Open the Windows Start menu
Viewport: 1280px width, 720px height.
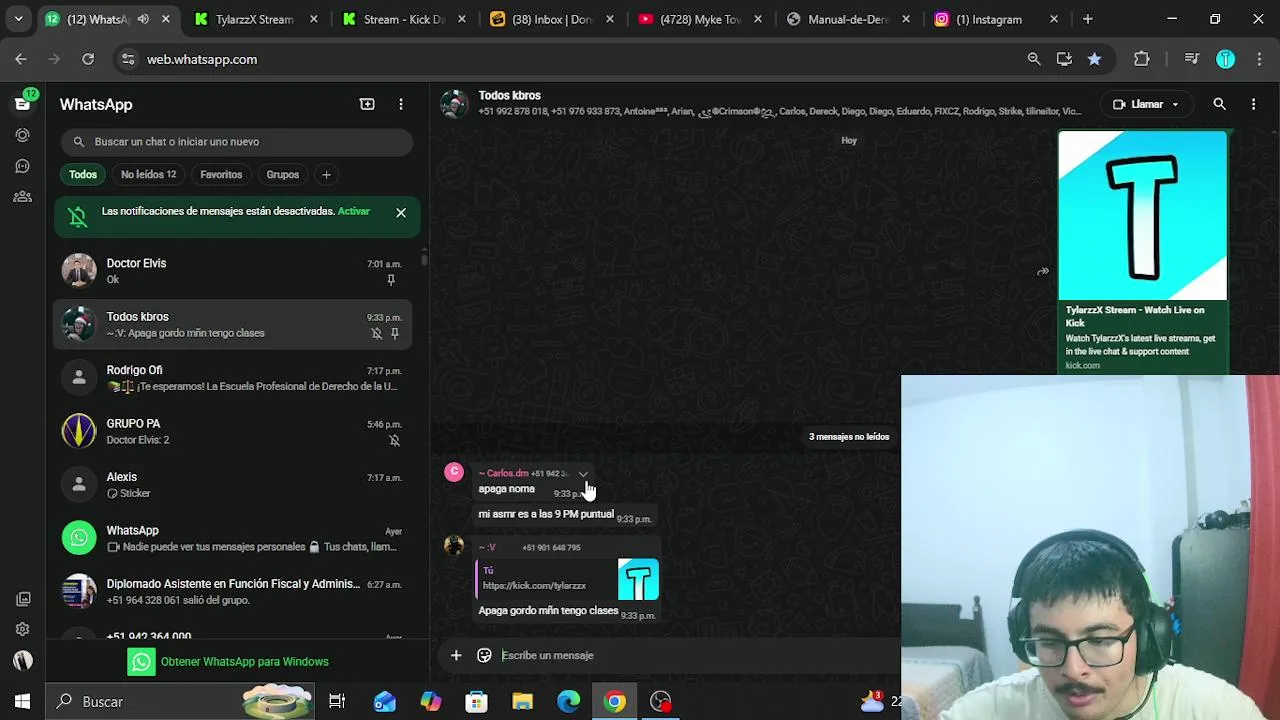point(22,701)
